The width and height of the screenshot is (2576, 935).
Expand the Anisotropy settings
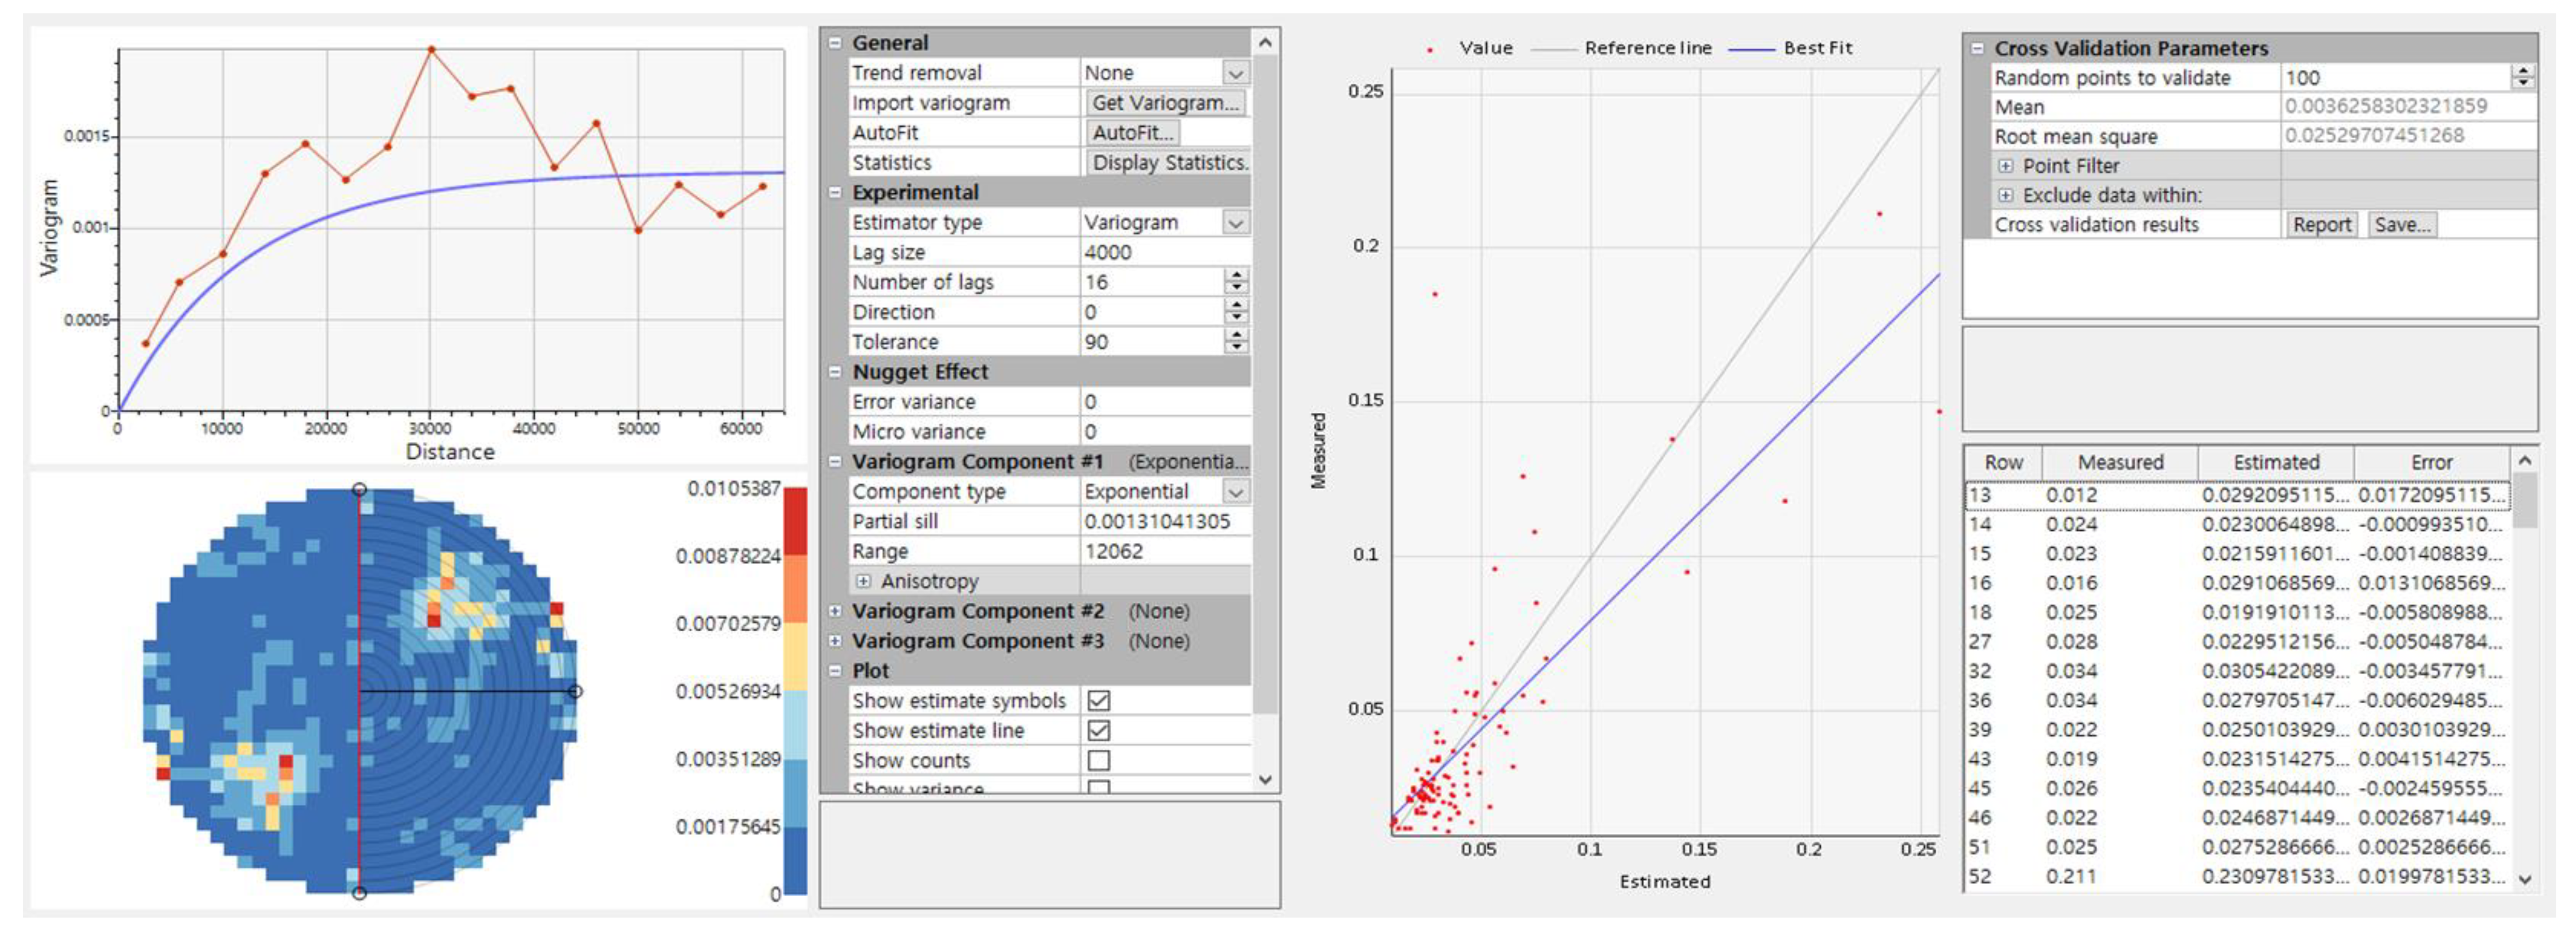[x=863, y=581]
